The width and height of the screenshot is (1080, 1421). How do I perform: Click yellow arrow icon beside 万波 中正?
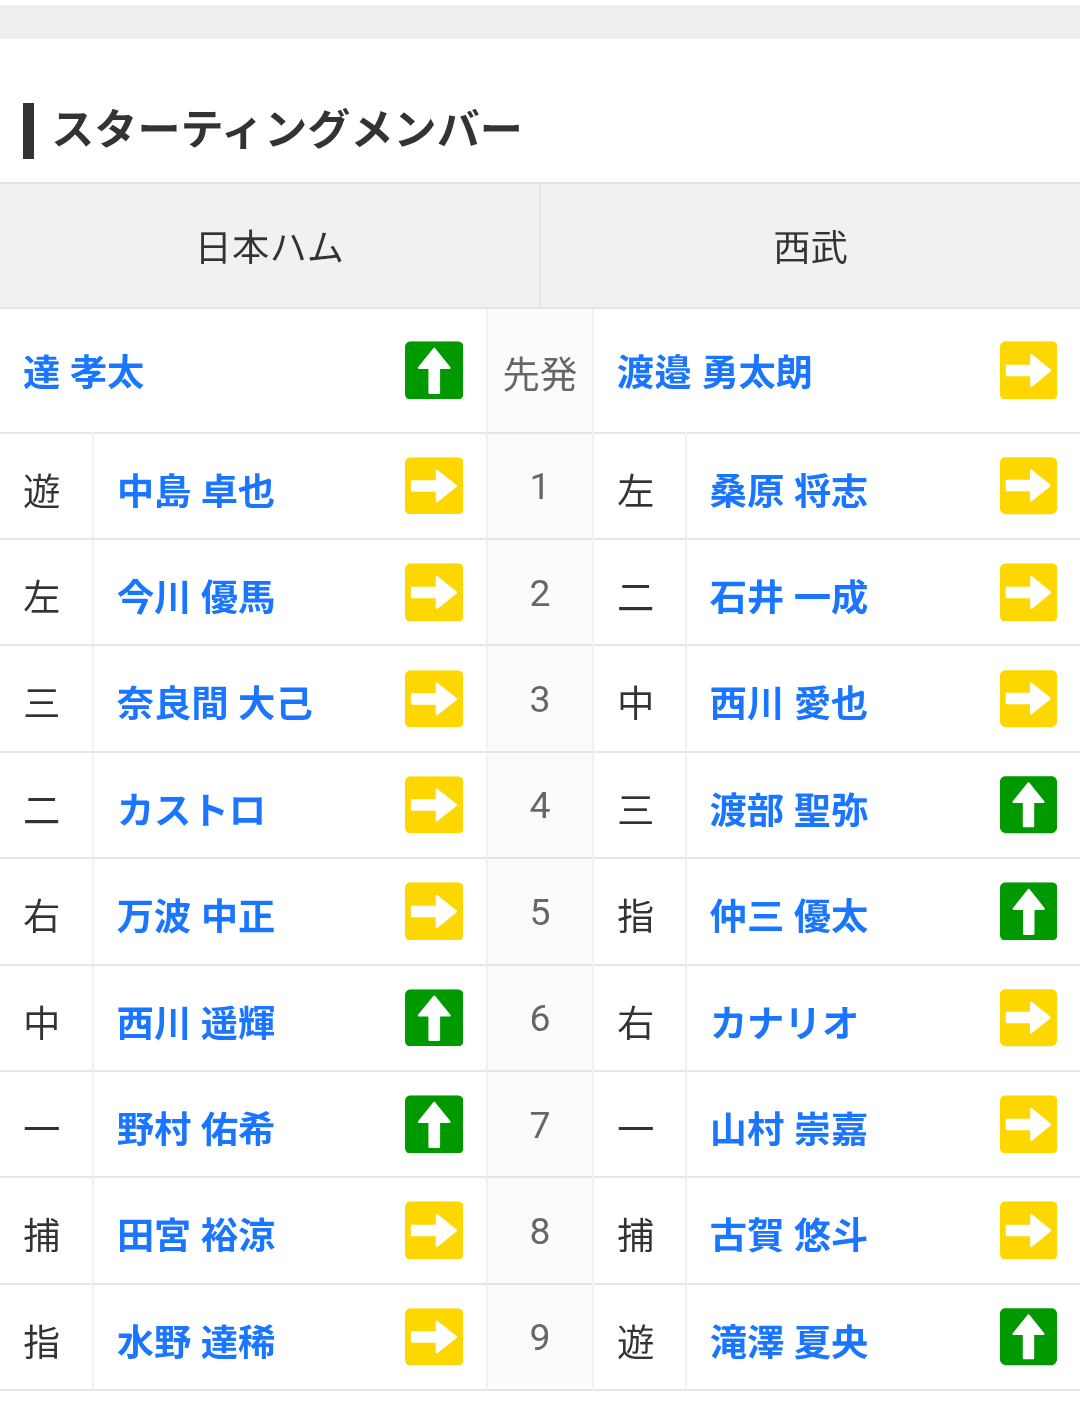pos(433,912)
